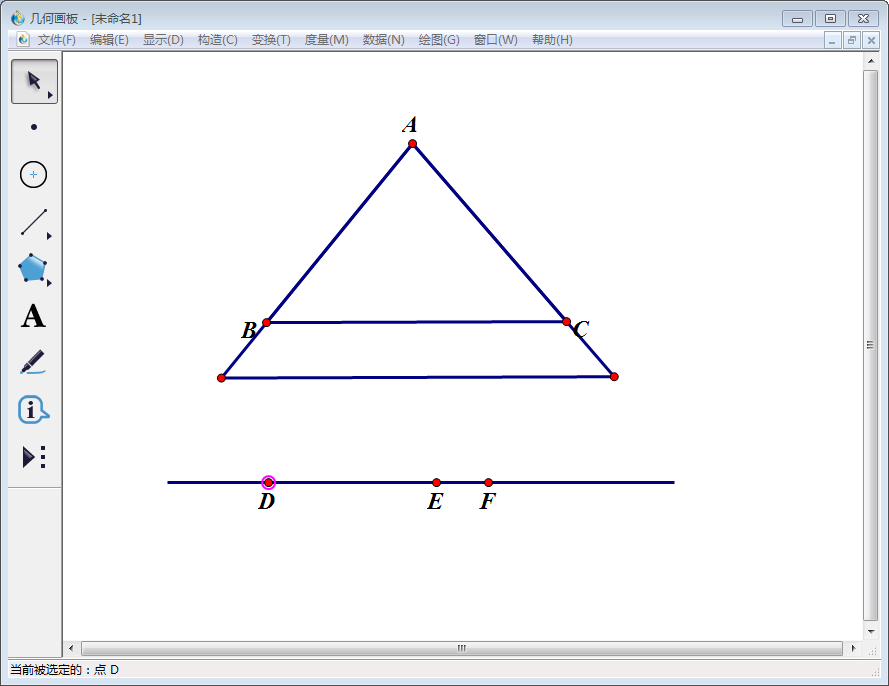Click the vertical scrollbar up arrow

coord(871,61)
